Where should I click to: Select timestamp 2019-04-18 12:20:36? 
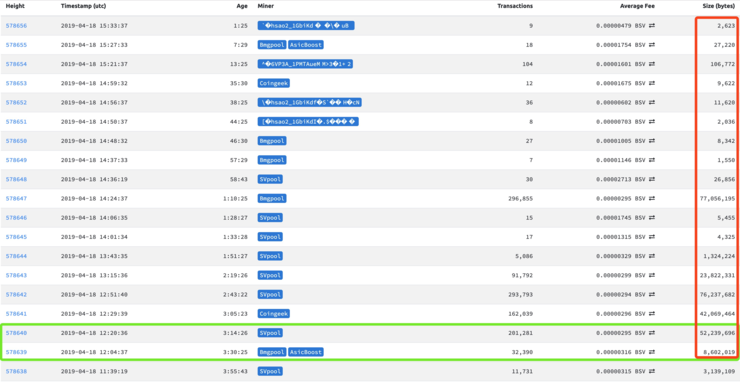[94, 333]
